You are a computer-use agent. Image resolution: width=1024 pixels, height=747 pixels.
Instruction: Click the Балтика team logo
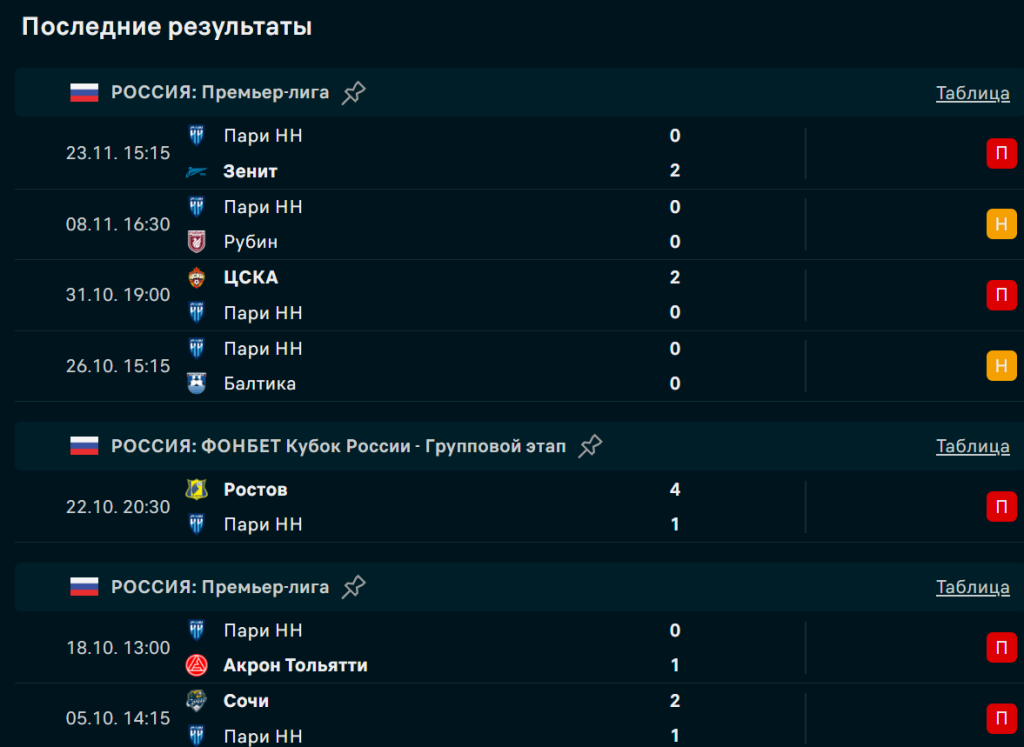[197, 384]
